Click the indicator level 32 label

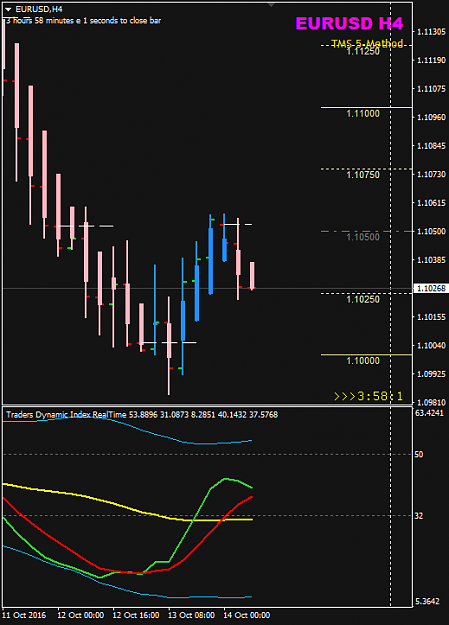point(419,516)
